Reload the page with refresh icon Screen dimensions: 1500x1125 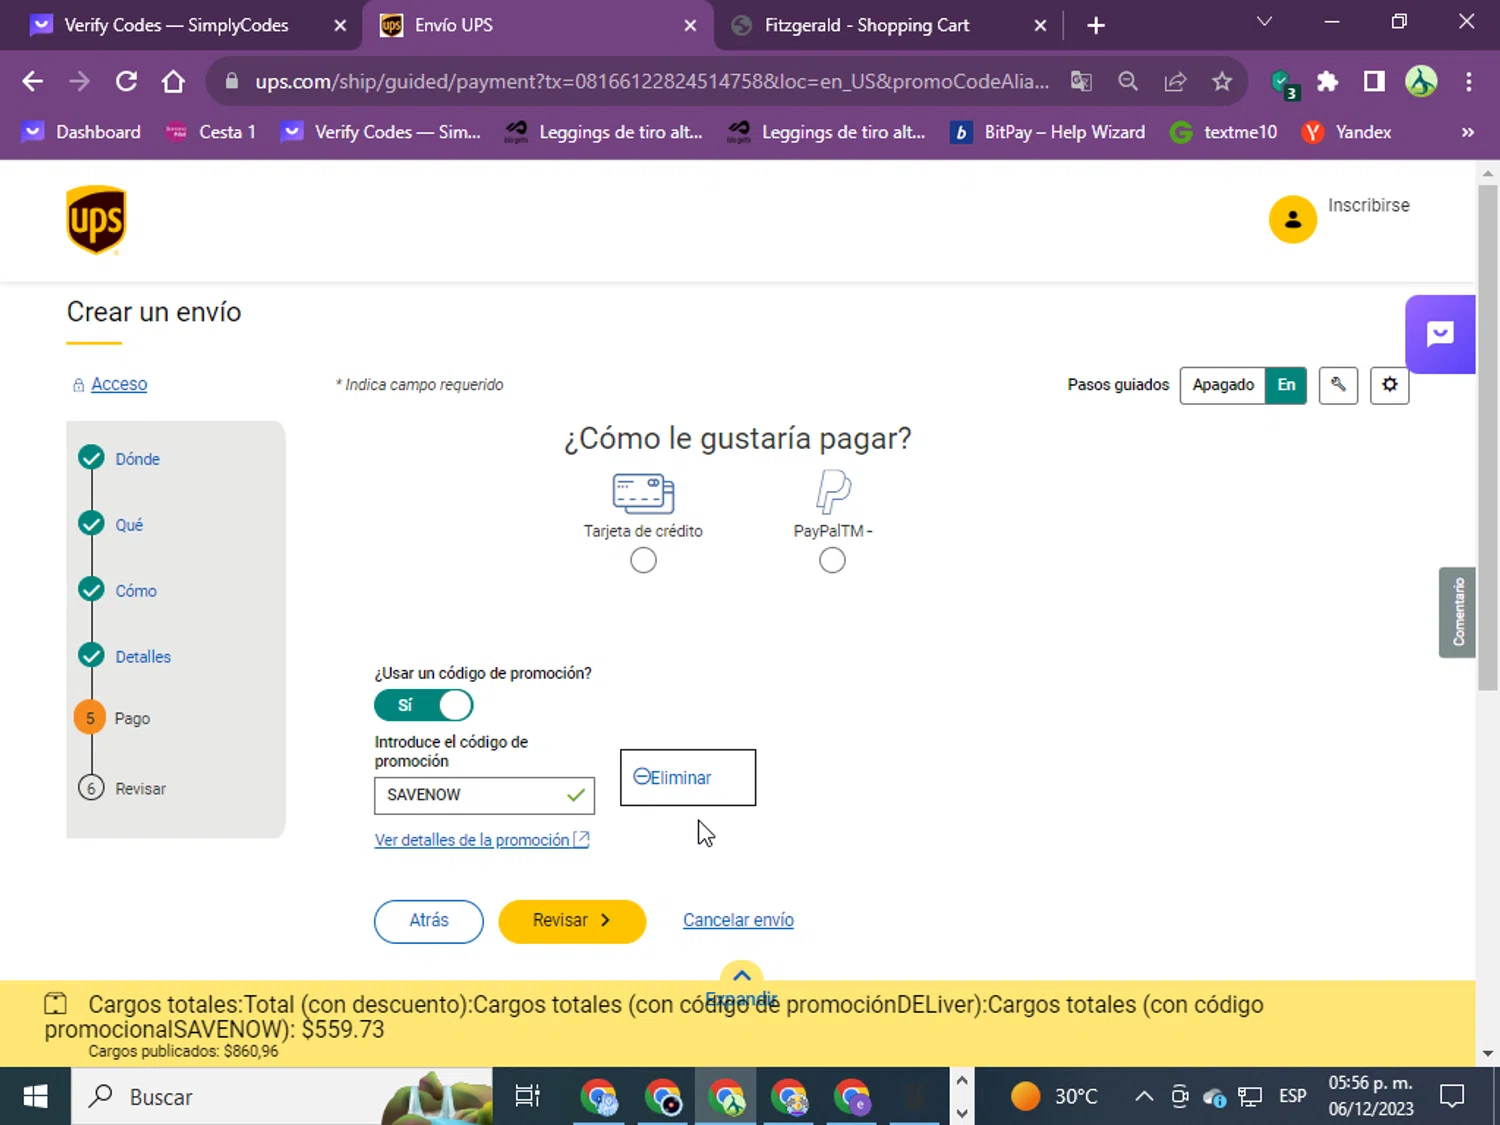point(126,81)
